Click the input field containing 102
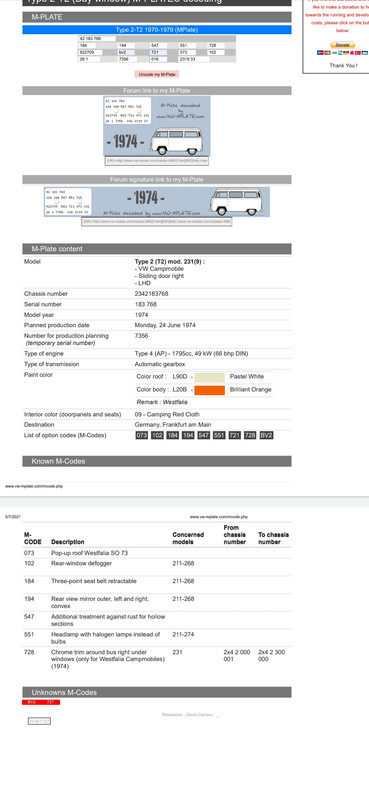 tap(216, 53)
